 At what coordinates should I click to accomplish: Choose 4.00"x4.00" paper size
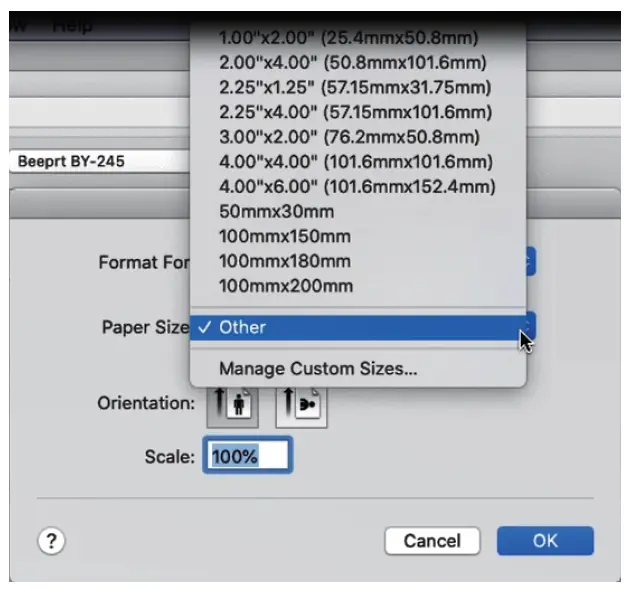click(x=357, y=162)
